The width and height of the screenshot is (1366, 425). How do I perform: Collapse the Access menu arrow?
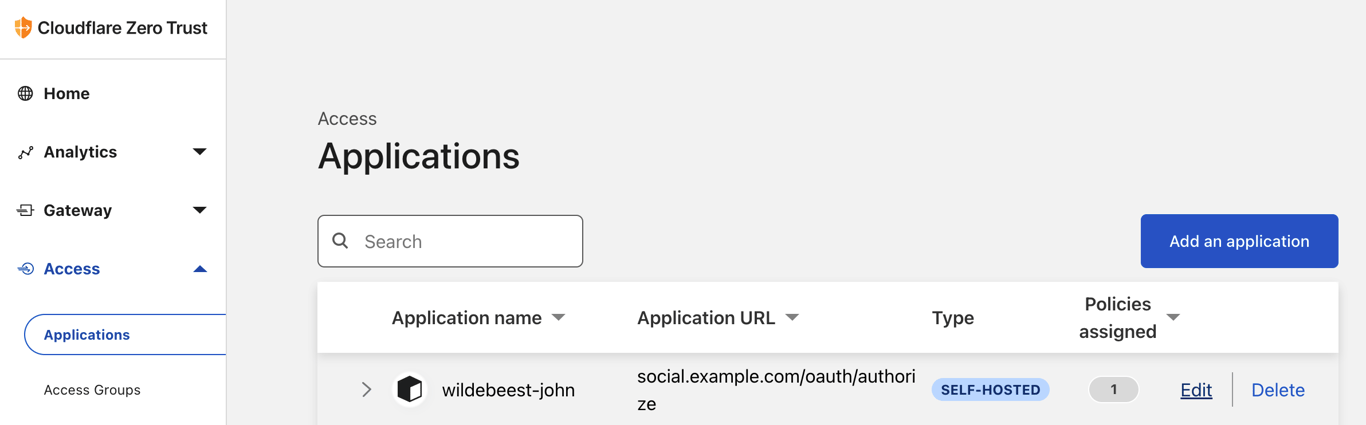[x=200, y=269]
